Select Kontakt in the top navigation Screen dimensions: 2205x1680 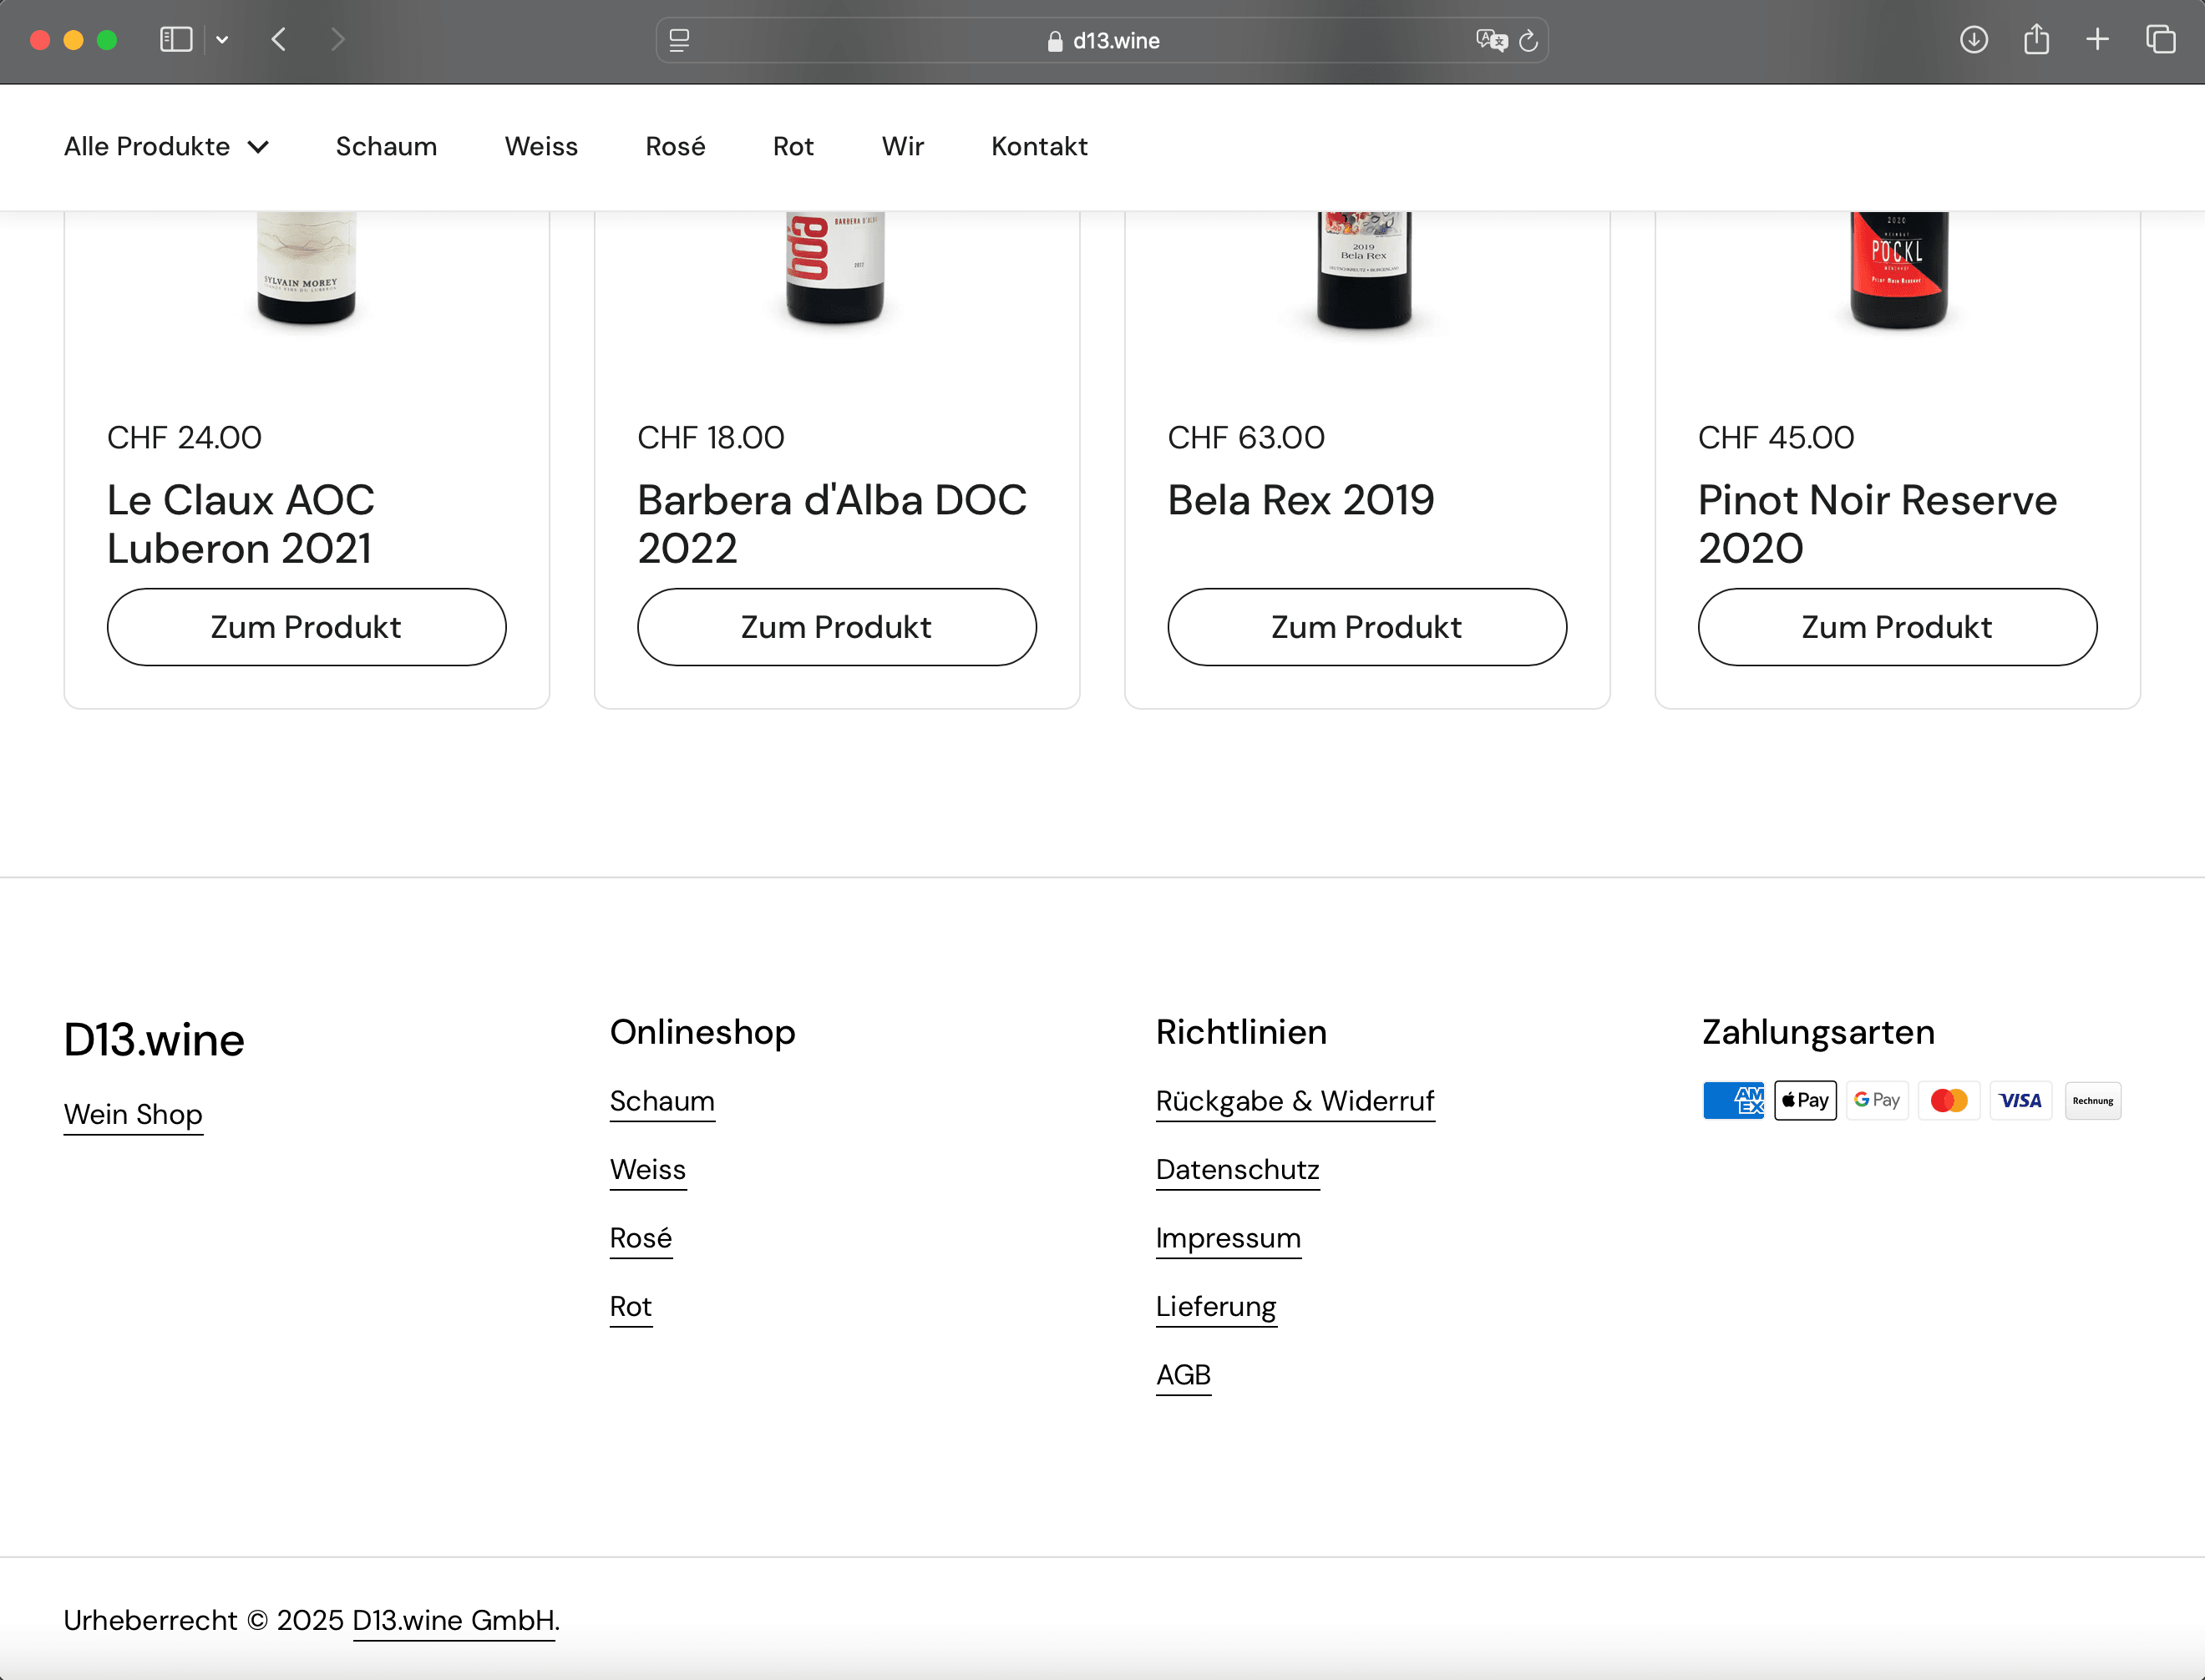pos(1039,146)
